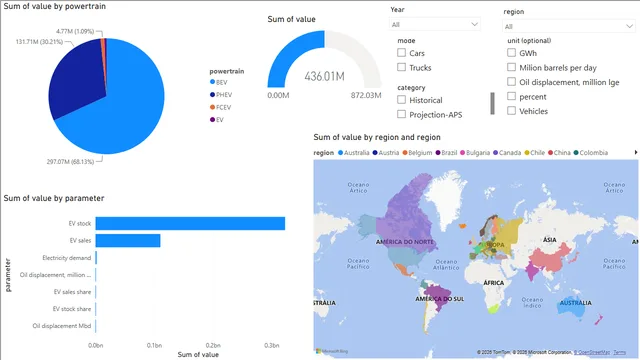This screenshot has height=360, width=640.
Task: Click 'Sum of value by region and region' title
Action: coord(377,137)
